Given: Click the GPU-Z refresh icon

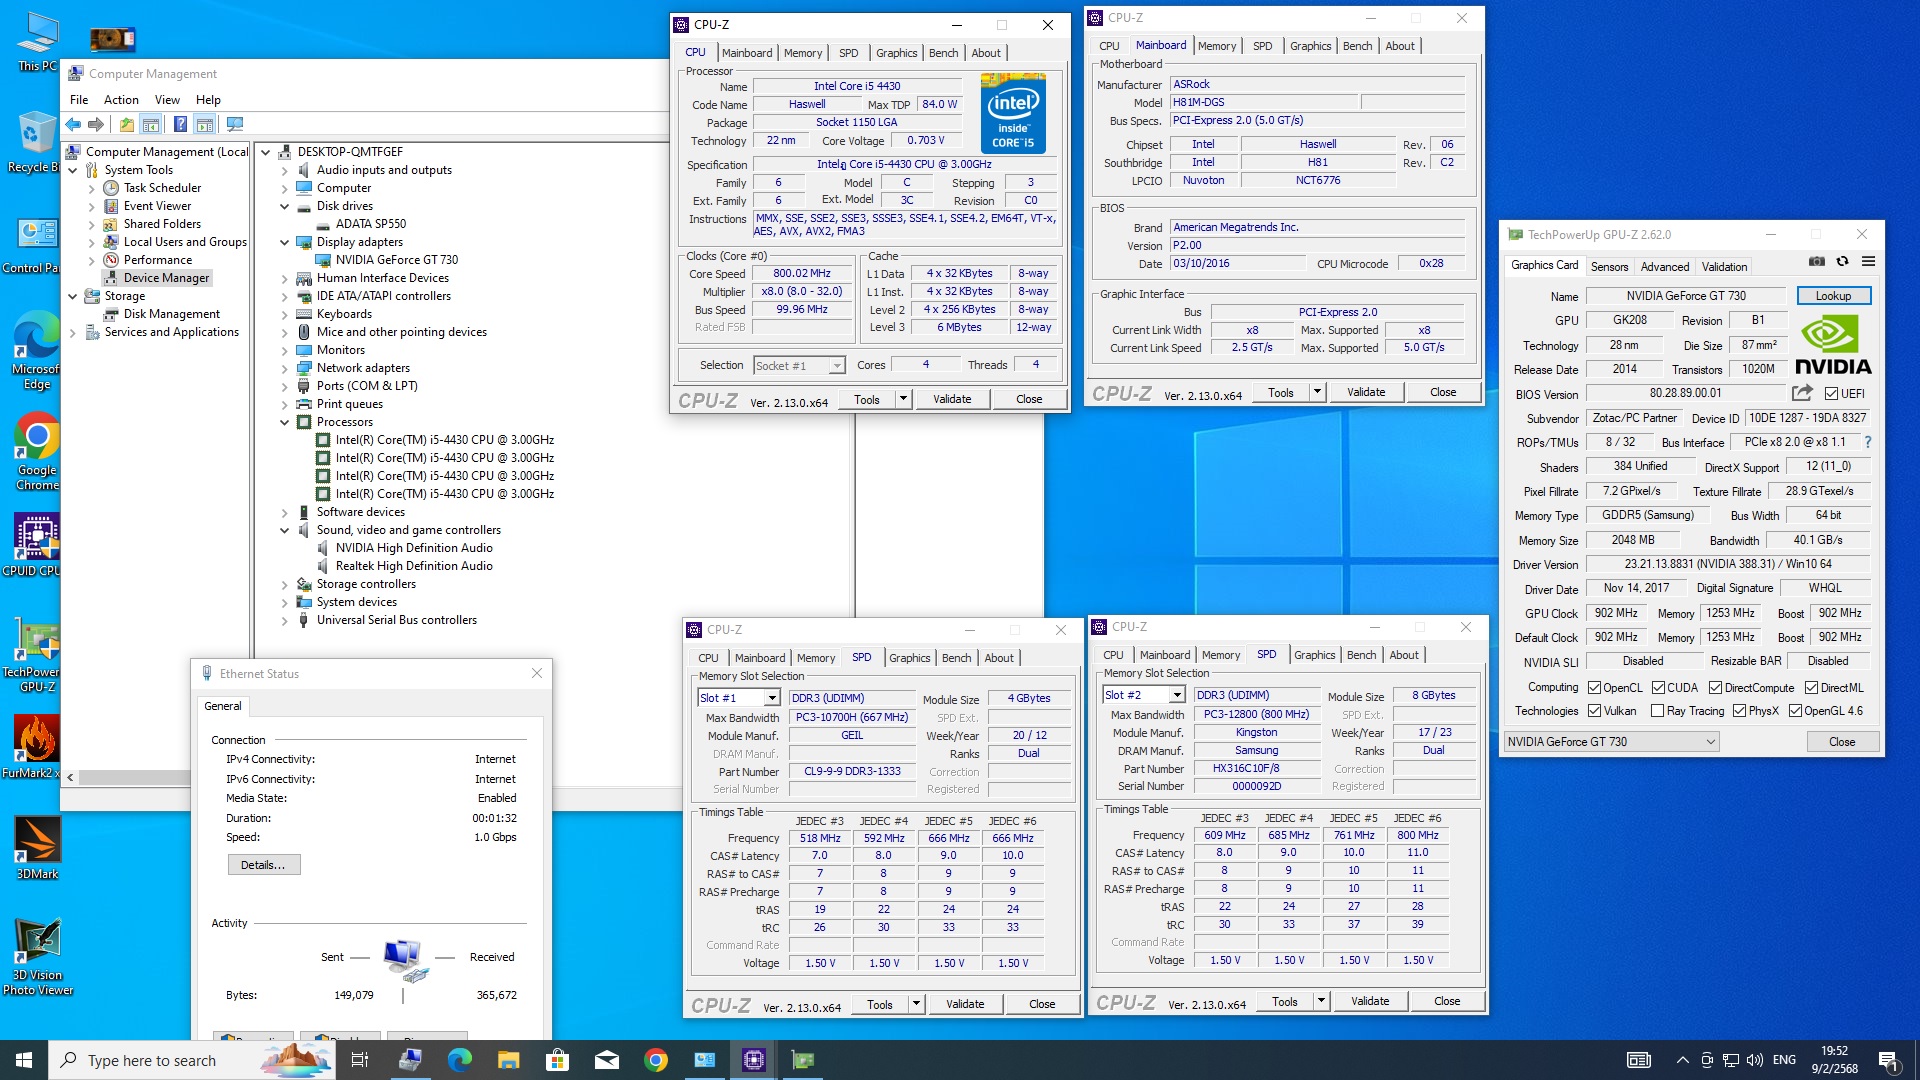Looking at the screenshot, I should (x=1843, y=262).
